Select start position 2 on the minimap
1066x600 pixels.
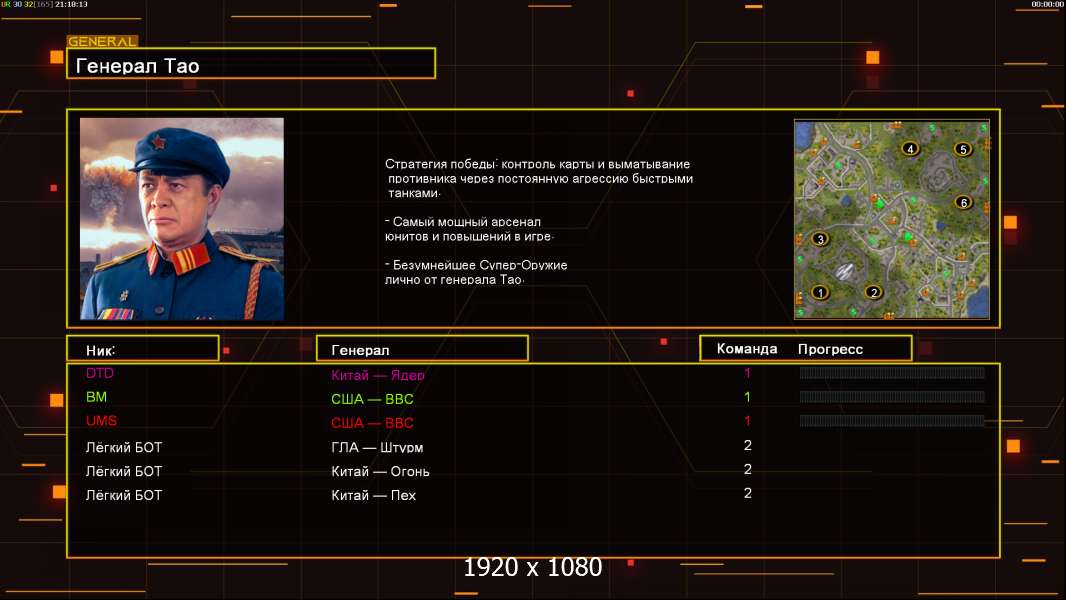coord(874,292)
